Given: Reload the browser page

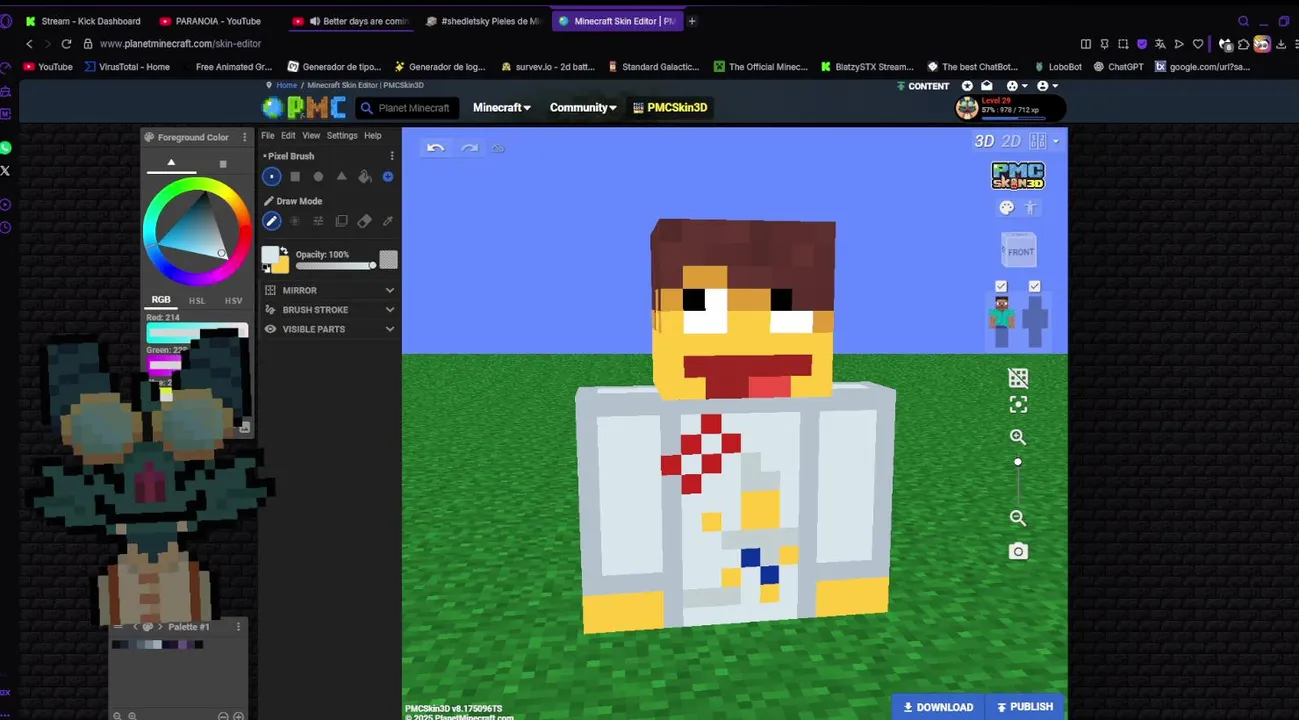Looking at the screenshot, I should pyautogui.click(x=66, y=44).
